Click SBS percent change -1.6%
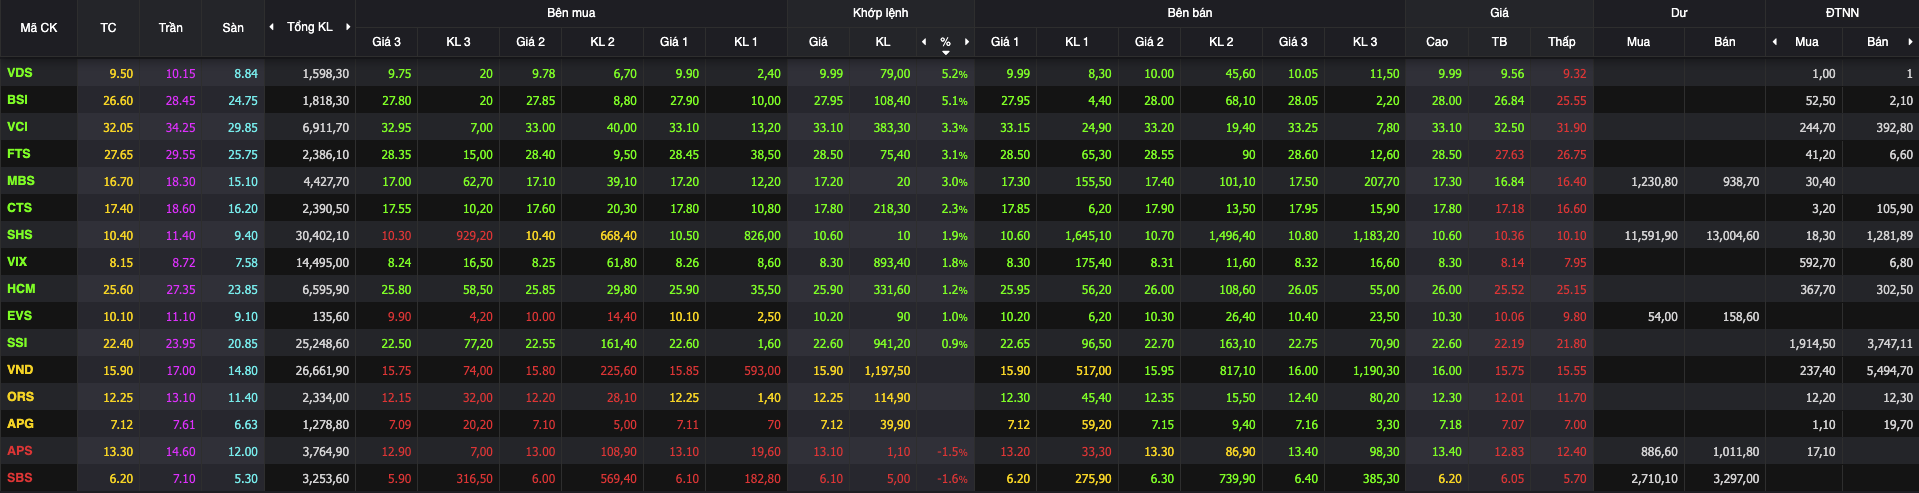The height and width of the screenshot is (493, 1919). 952,479
